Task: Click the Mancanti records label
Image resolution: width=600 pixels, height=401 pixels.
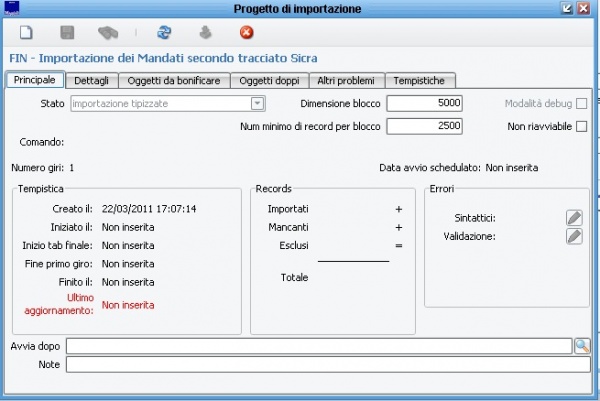Action: coord(288,227)
